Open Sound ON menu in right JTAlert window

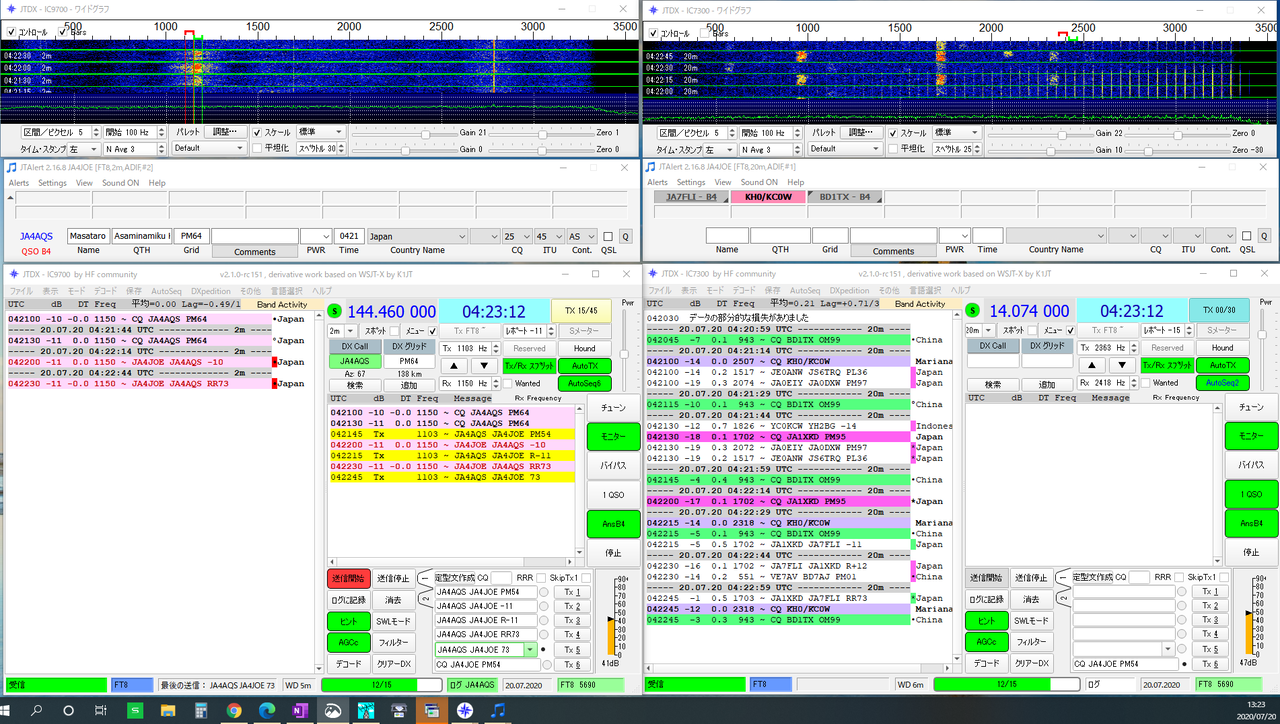click(x=759, y=183)
